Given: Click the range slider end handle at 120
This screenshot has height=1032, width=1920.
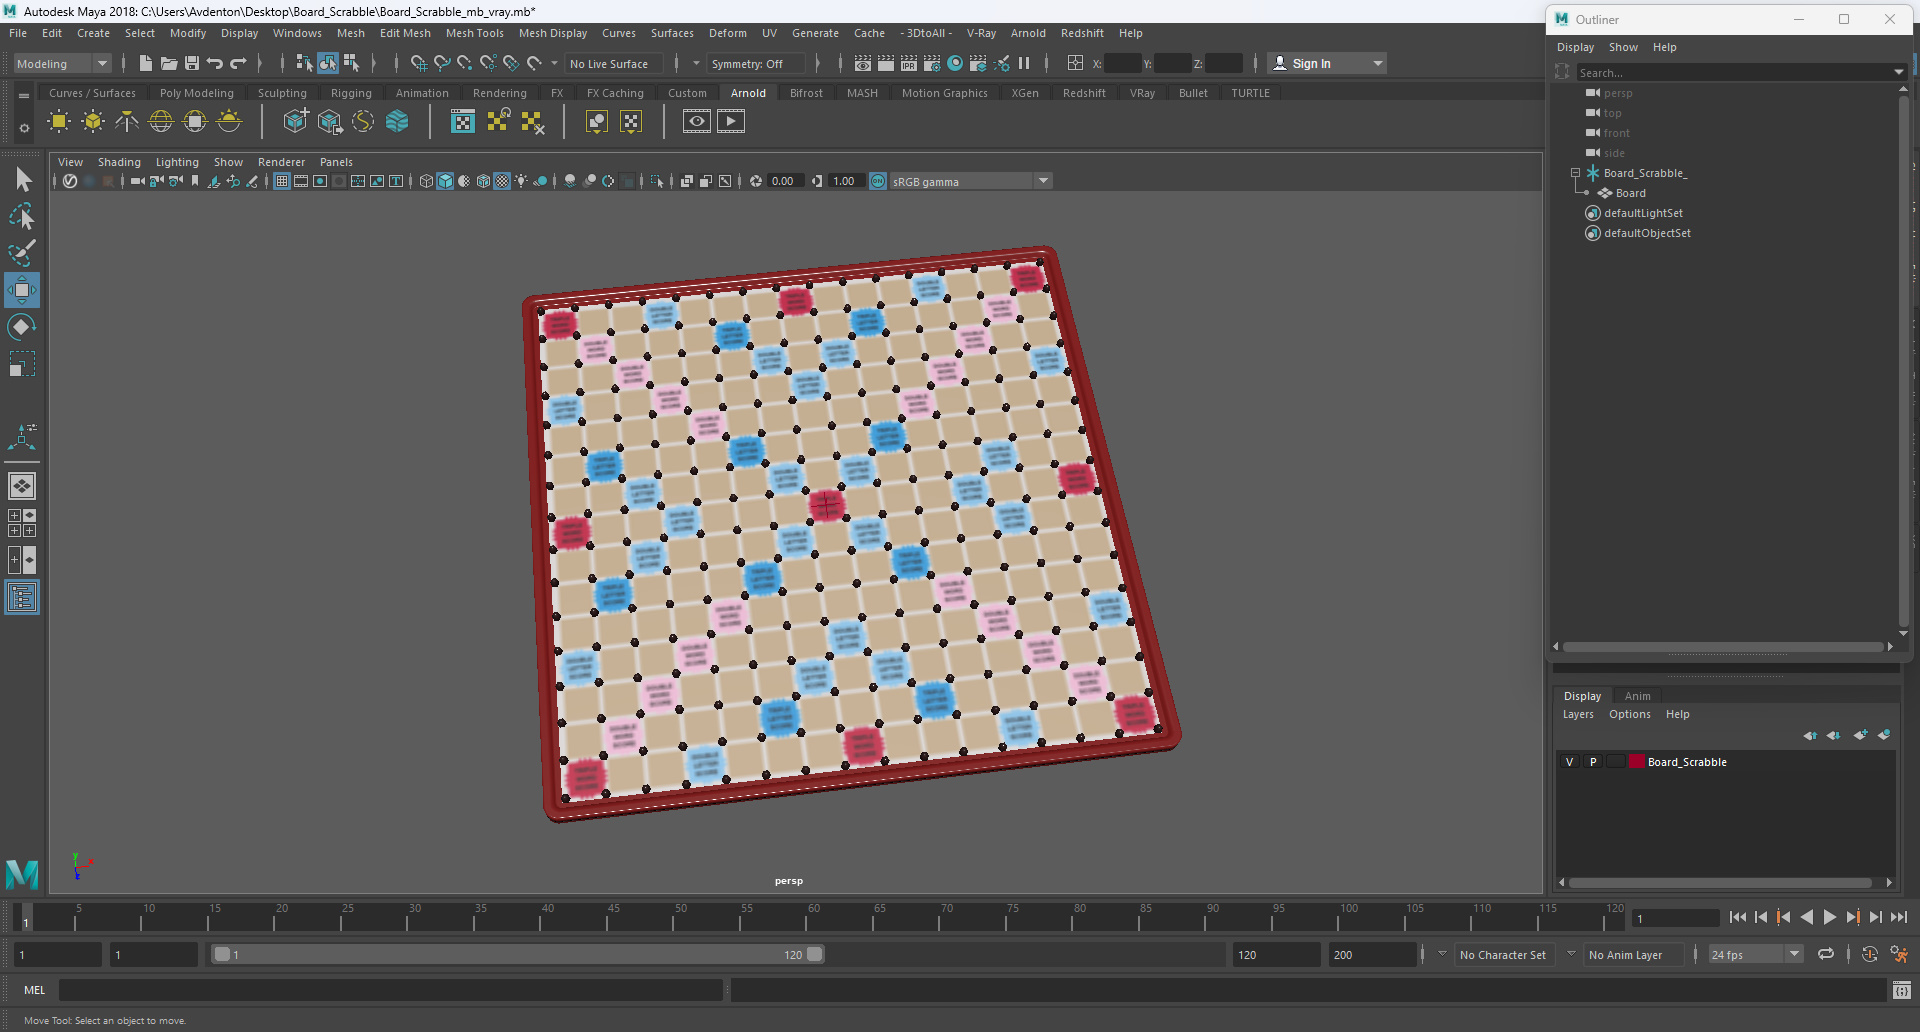Looking at the screenshot, I should pyautogui.click(x=815, y=954).
